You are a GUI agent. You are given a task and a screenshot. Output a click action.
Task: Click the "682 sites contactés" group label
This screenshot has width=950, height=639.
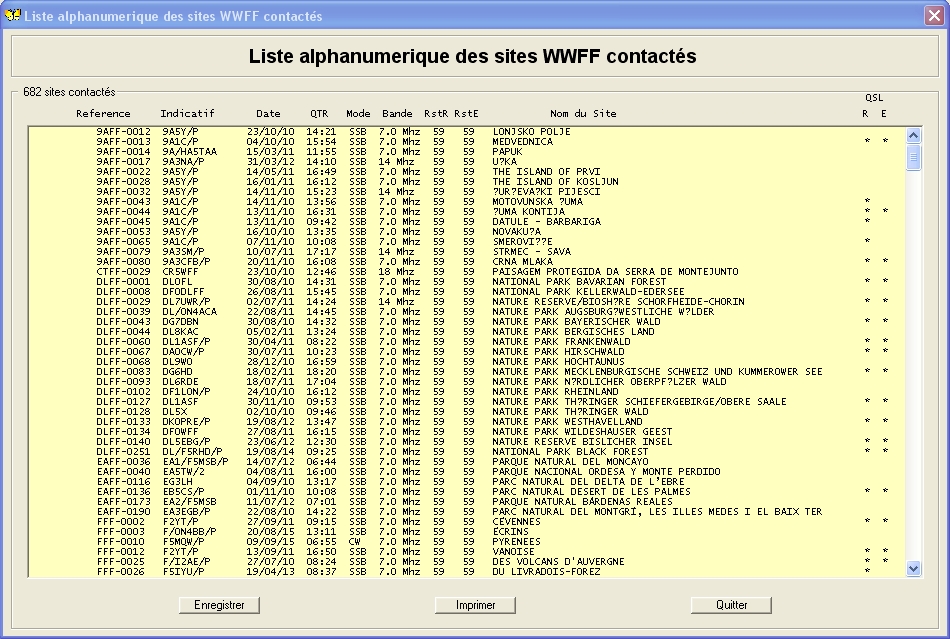pos(69,92)
